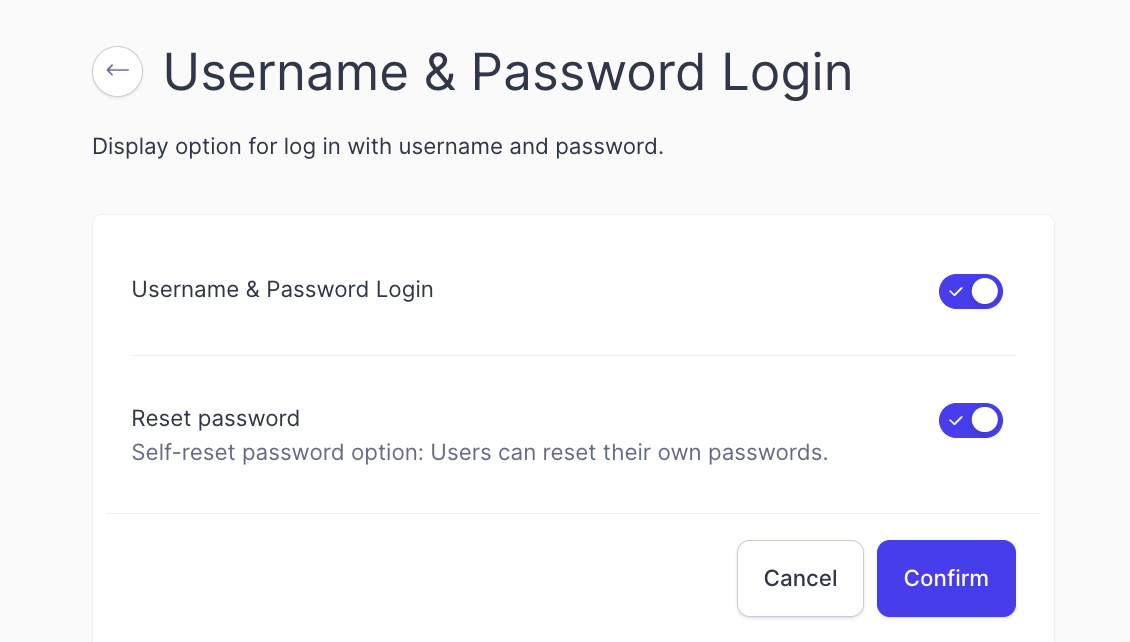Go back using the left arrow icon
Image resolution: width=1130 pixels, height=642 pixels.
pos(117,71)
